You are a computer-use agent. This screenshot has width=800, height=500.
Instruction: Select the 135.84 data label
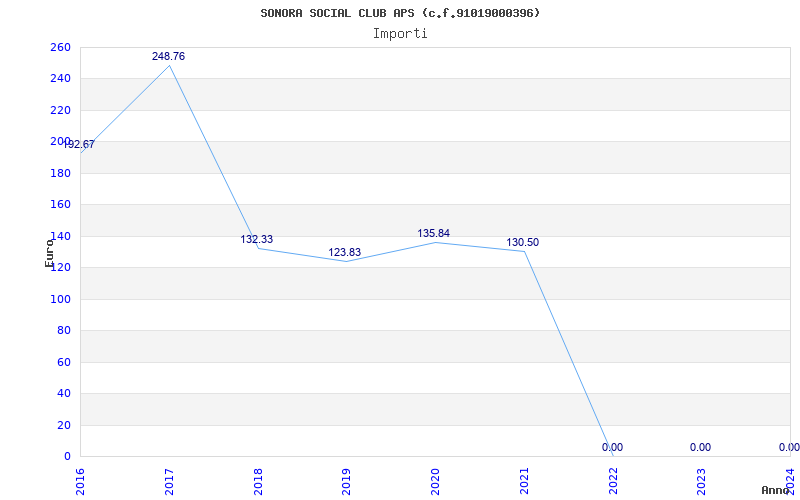tap(434, 233)
